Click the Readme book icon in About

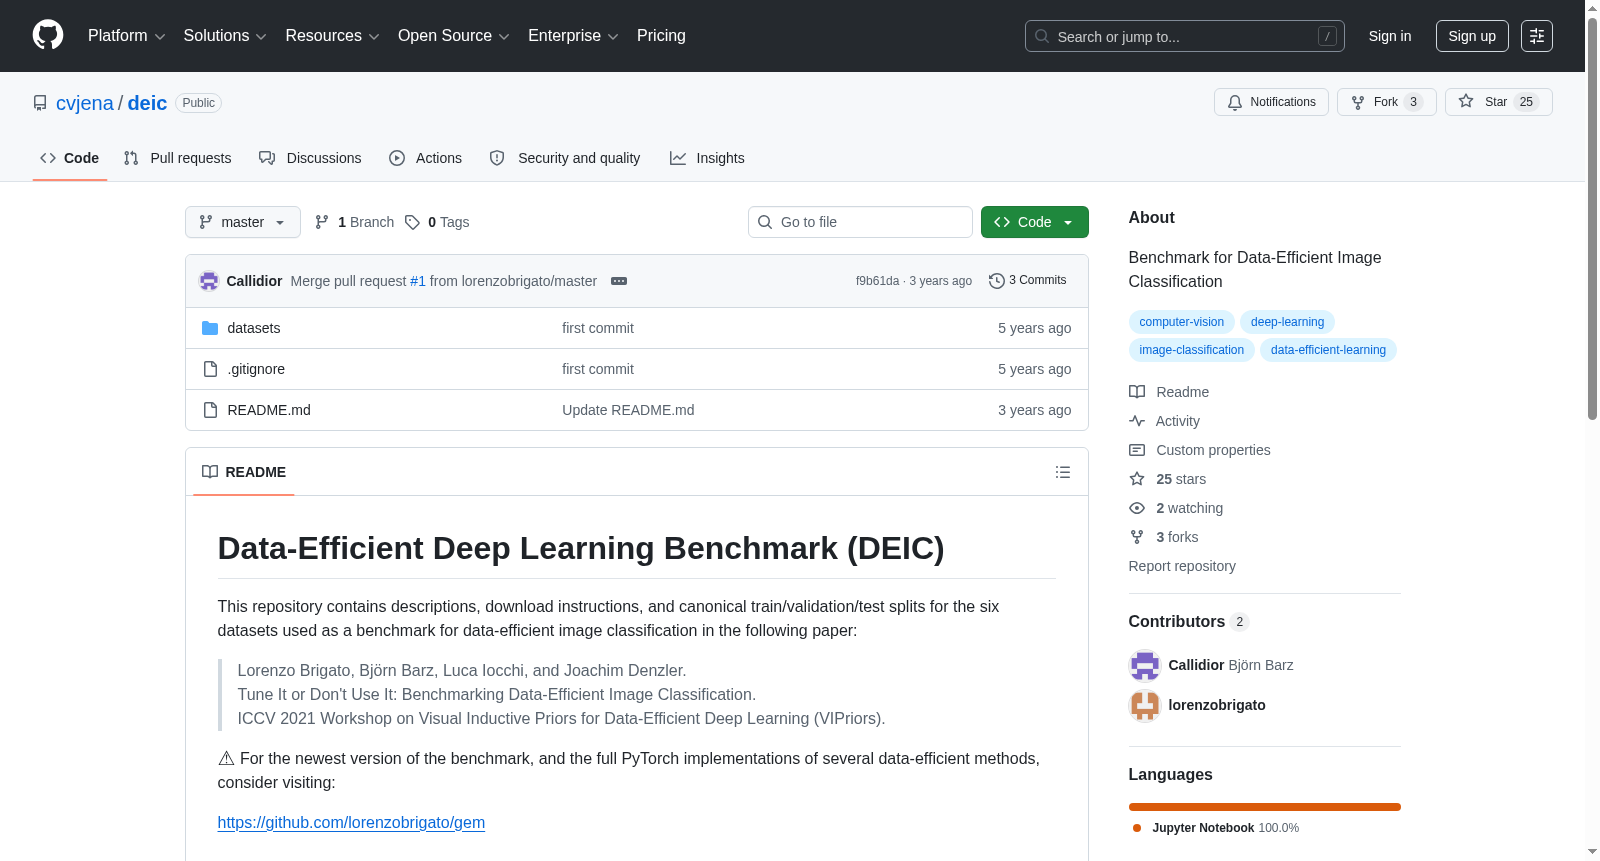[1137, 392]
